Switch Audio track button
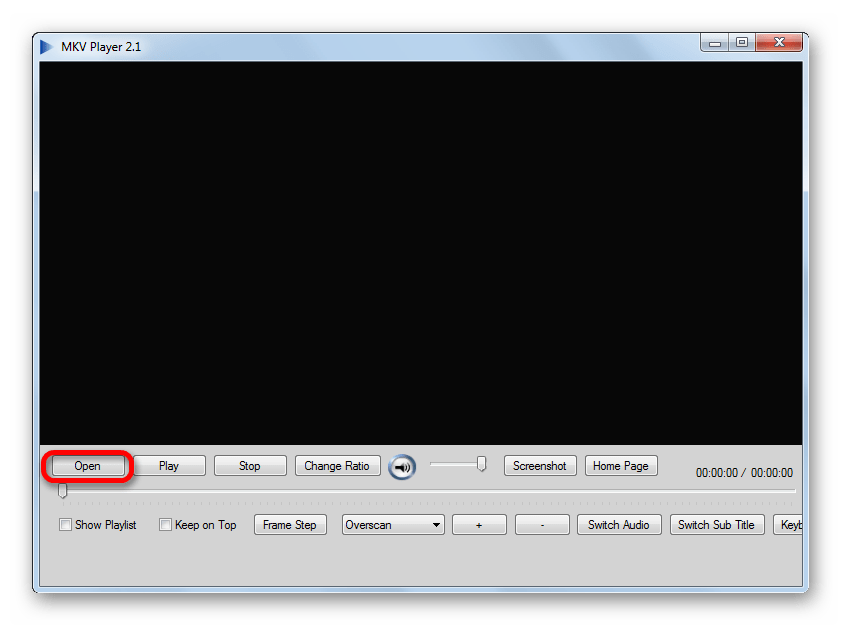842x626 pixels. pos(619,525)
